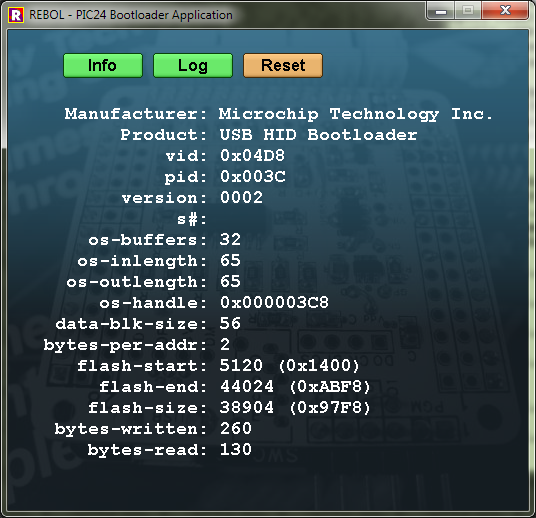Click the 'bytes-per-addr:' label
This screenshot has height=518, width=536.
coord(125,346)
